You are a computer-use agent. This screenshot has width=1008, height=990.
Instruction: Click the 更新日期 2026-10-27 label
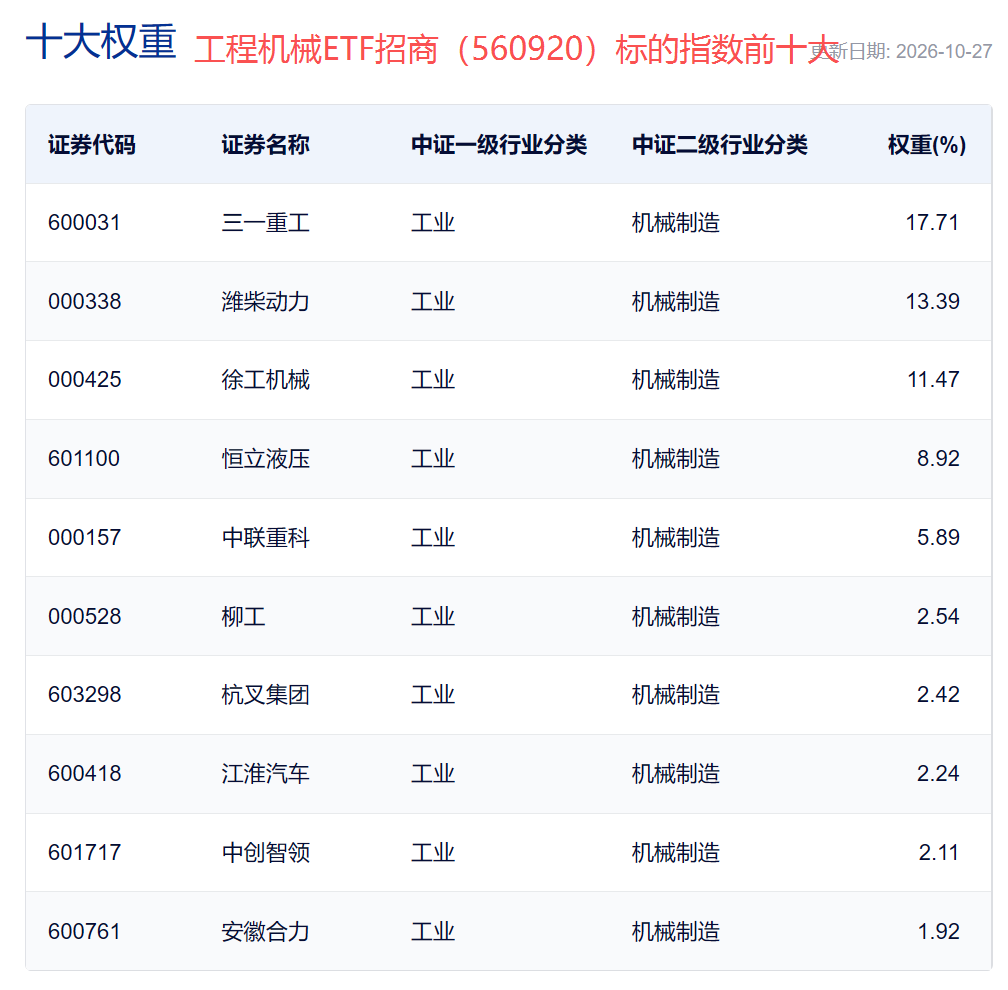pos(901,51)
